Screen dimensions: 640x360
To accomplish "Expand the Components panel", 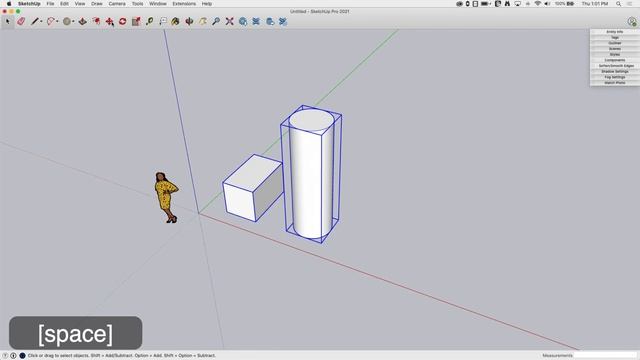I will pos(614,60).
